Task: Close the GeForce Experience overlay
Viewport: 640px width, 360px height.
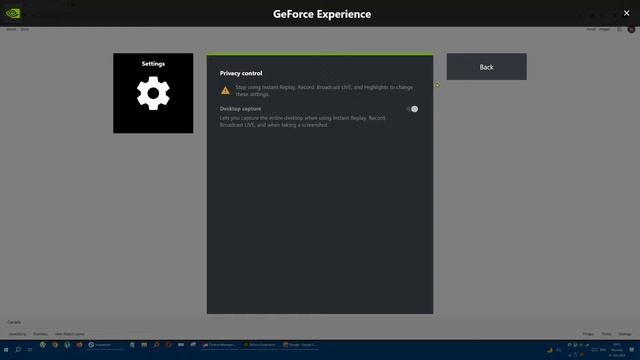Action: tap(626, 13)
